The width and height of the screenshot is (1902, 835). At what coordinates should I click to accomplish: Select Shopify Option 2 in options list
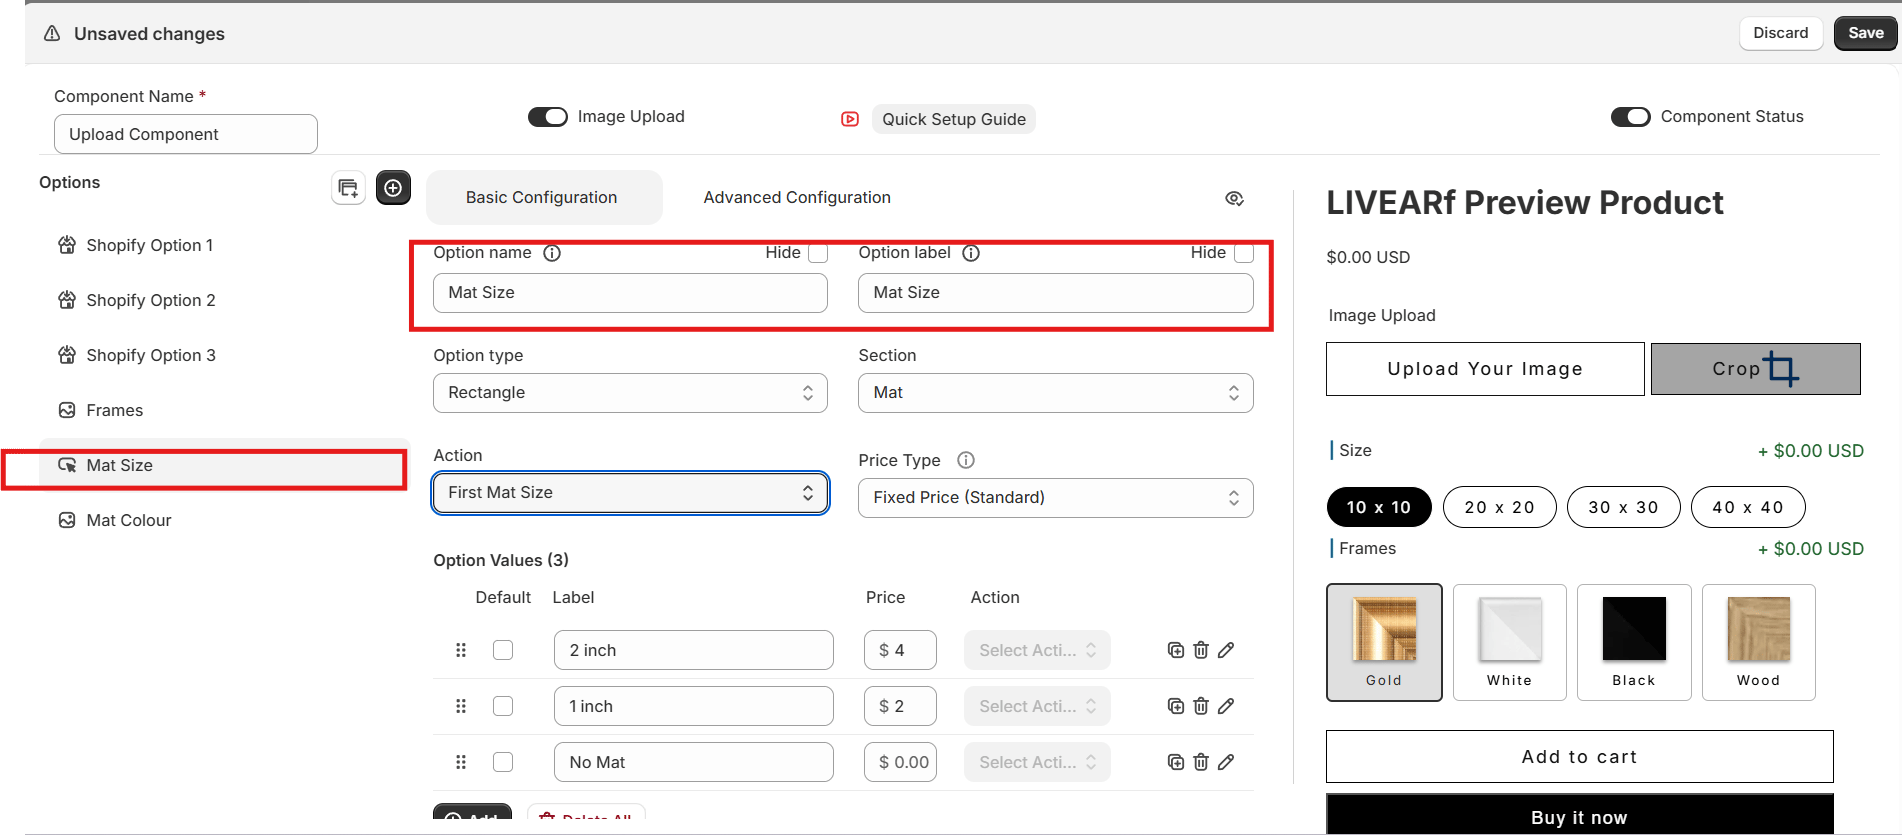224,300
